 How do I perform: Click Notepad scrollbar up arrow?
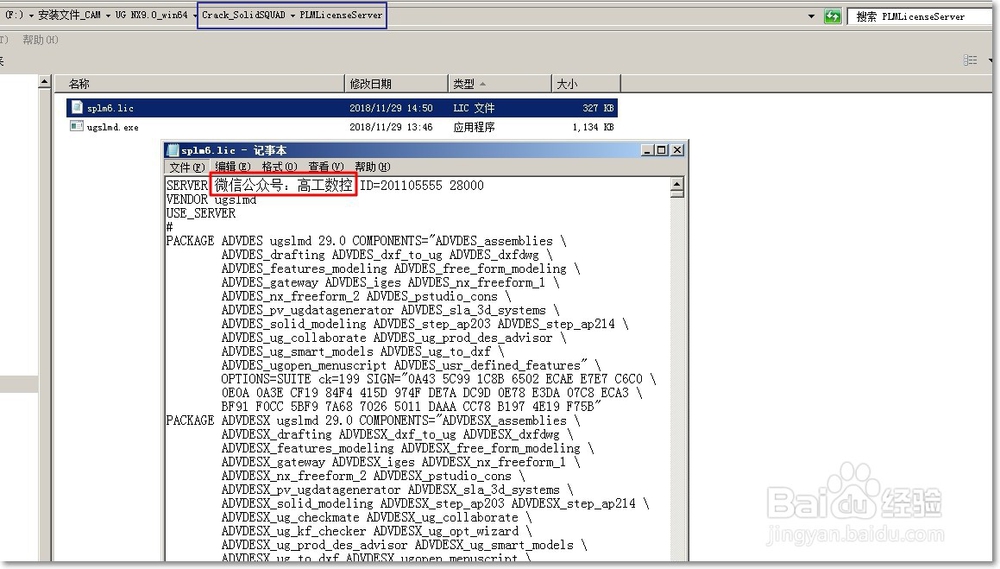click(677, 183)
